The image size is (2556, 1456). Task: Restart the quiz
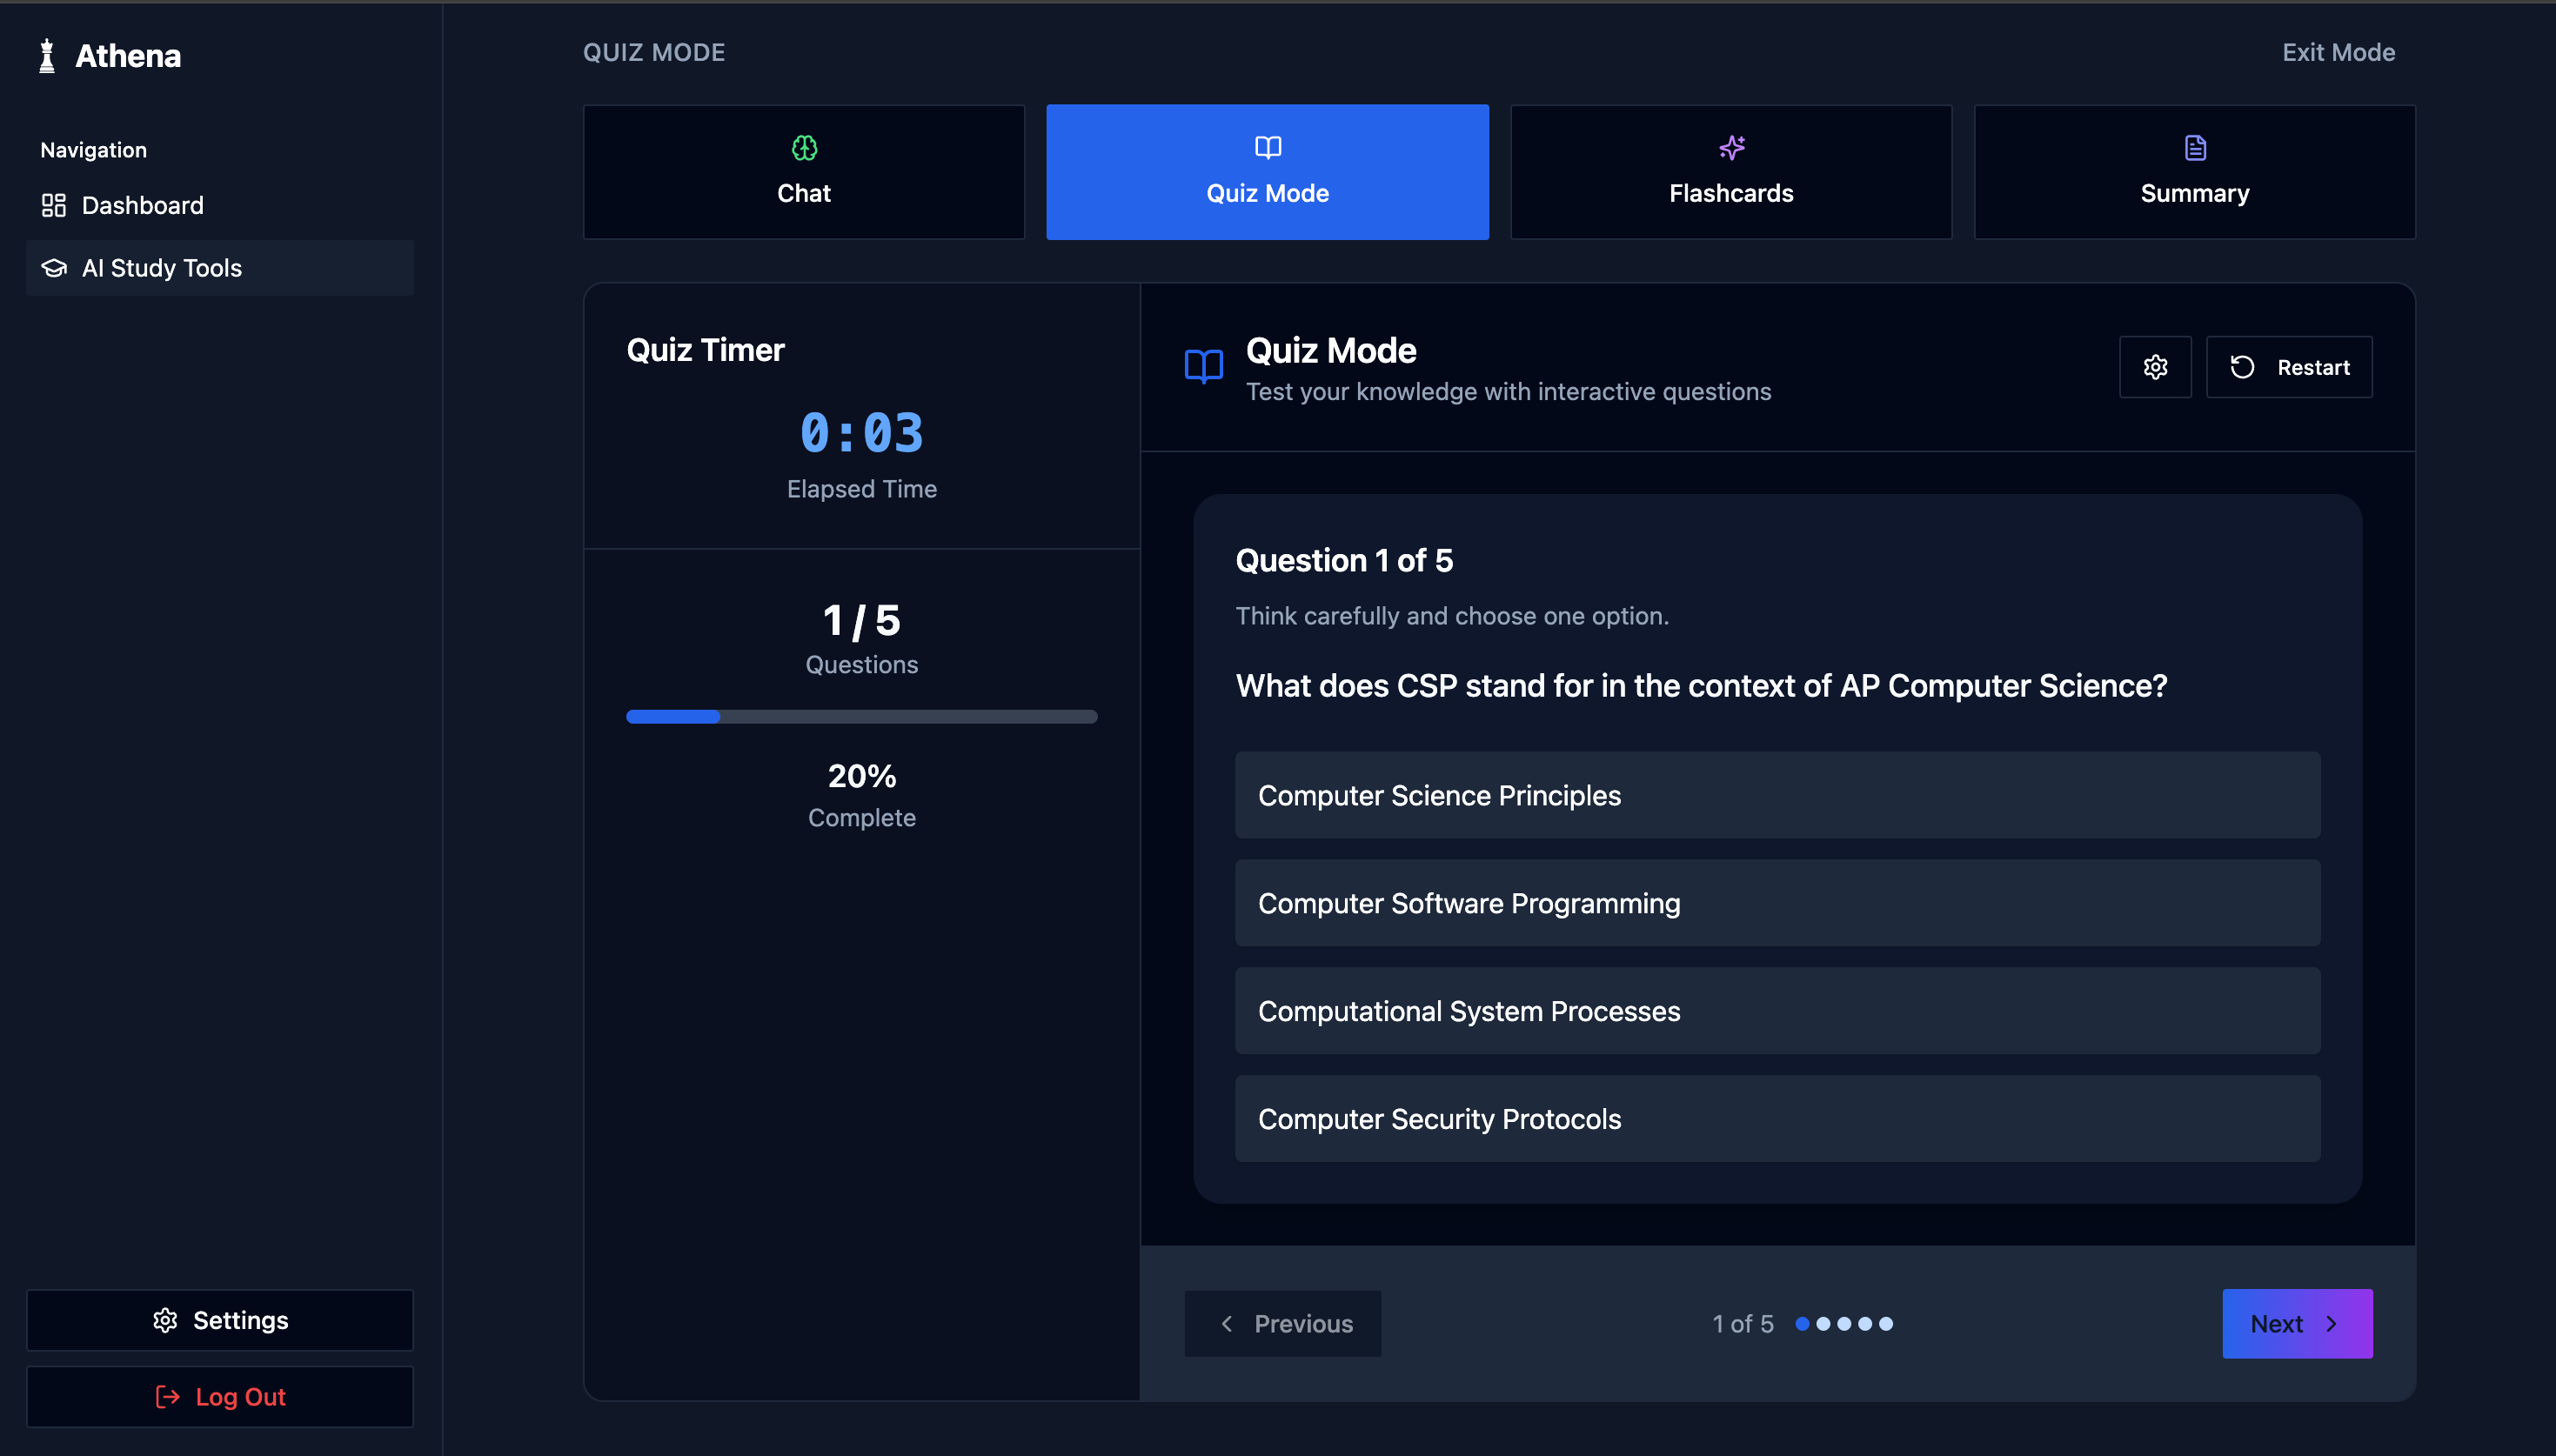2288,367
